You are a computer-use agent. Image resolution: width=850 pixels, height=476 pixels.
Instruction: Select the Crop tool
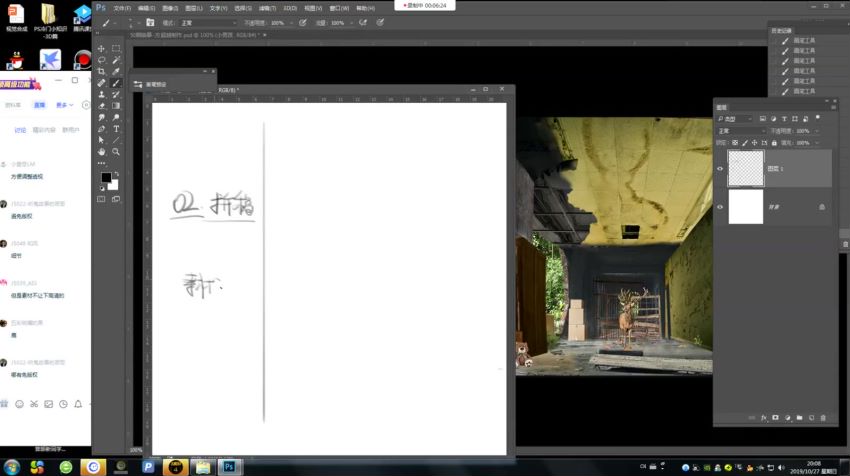(101, 71)
